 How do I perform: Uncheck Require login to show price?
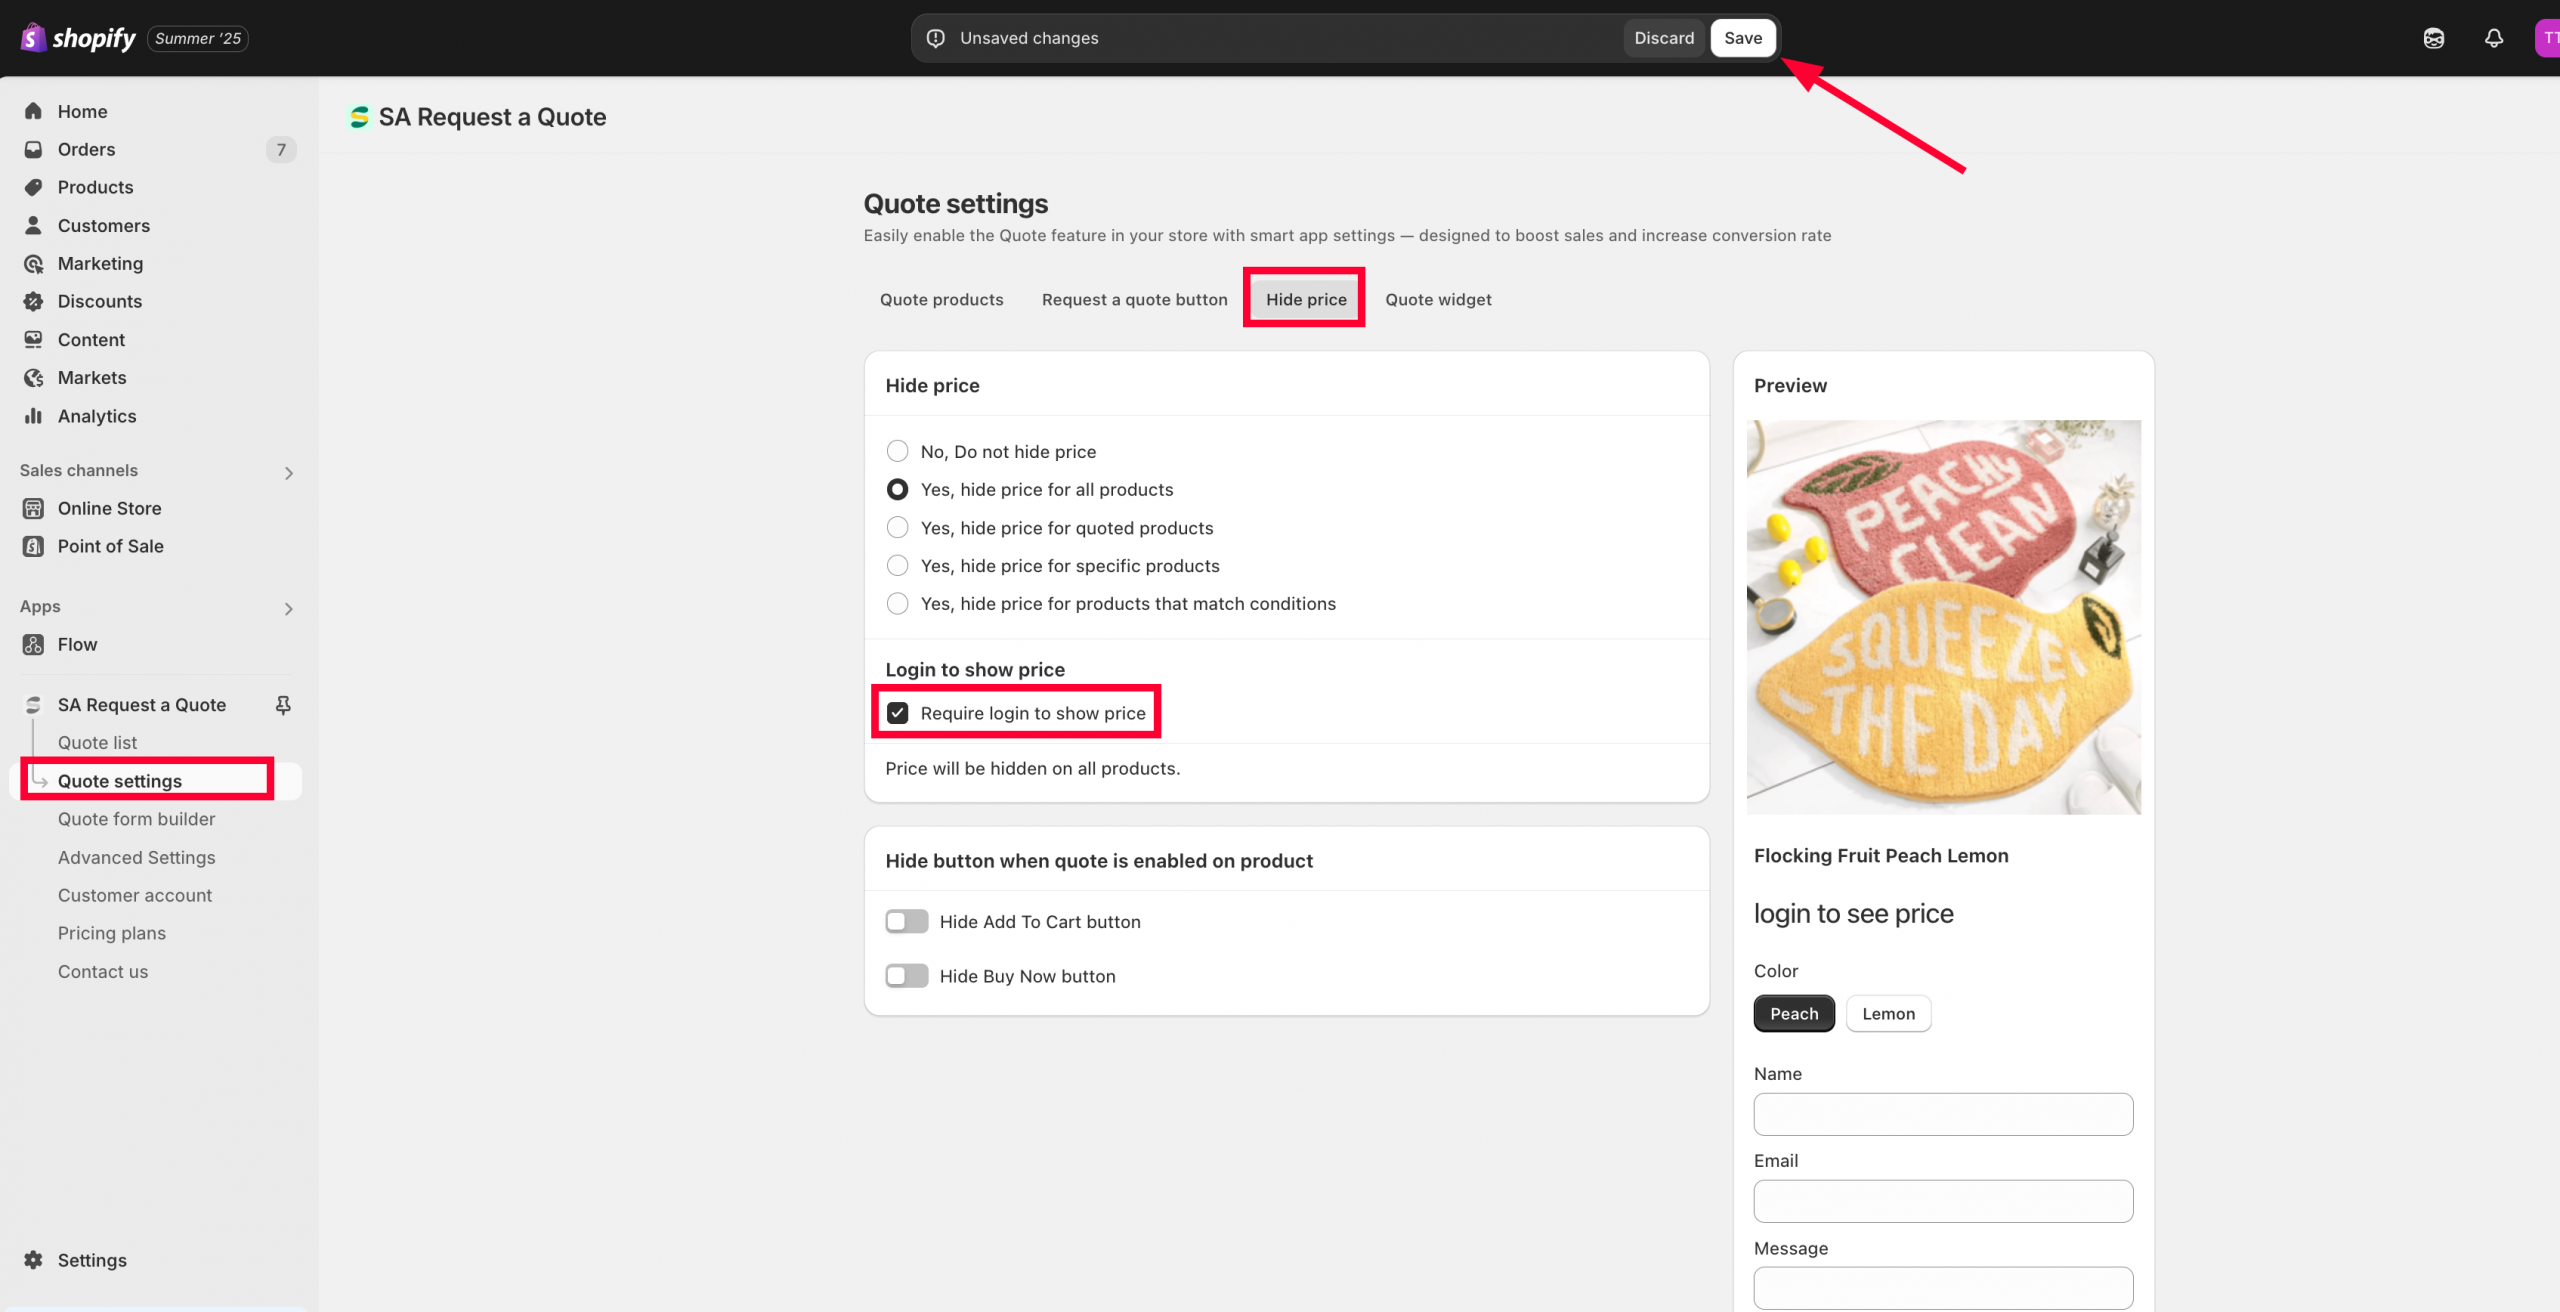(898, 713)
